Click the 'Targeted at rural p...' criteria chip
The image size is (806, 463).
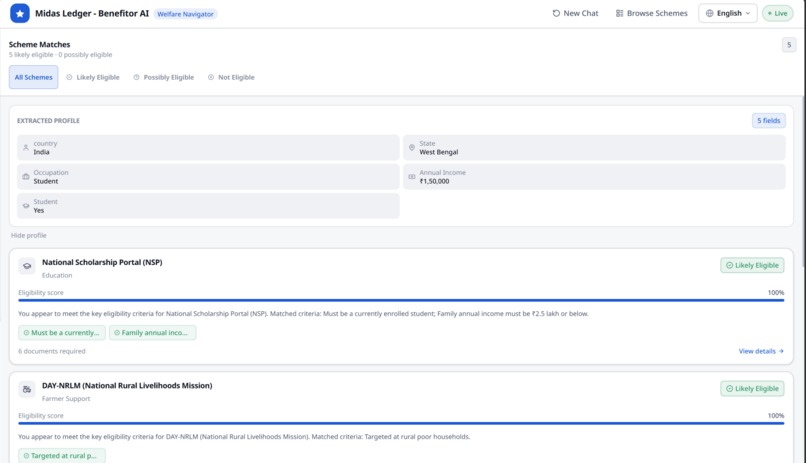(62, 455)
